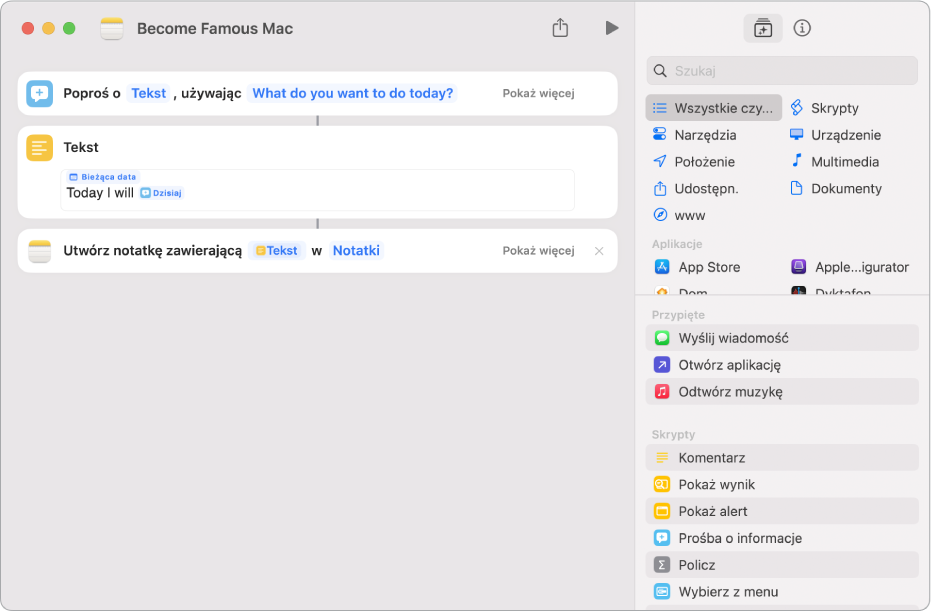Edit the prompt What do you want to do today?
931x612 pixels.
point(352,94)
